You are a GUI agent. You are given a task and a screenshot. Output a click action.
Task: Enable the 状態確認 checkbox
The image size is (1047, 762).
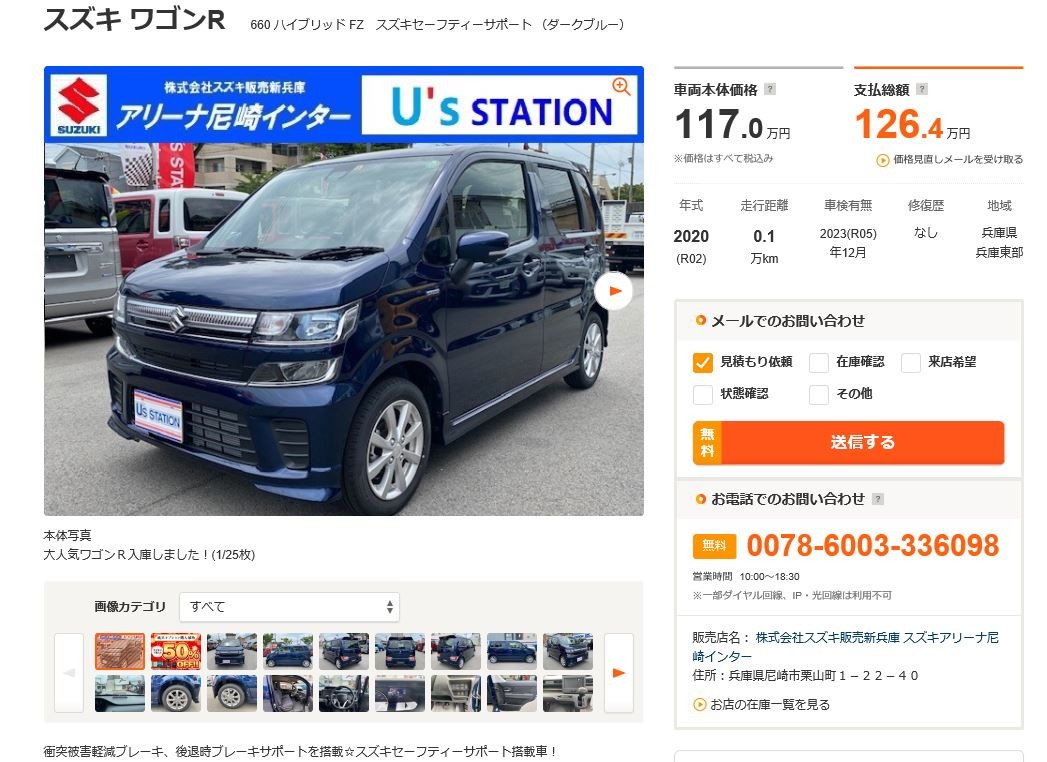tap(702, 395)
